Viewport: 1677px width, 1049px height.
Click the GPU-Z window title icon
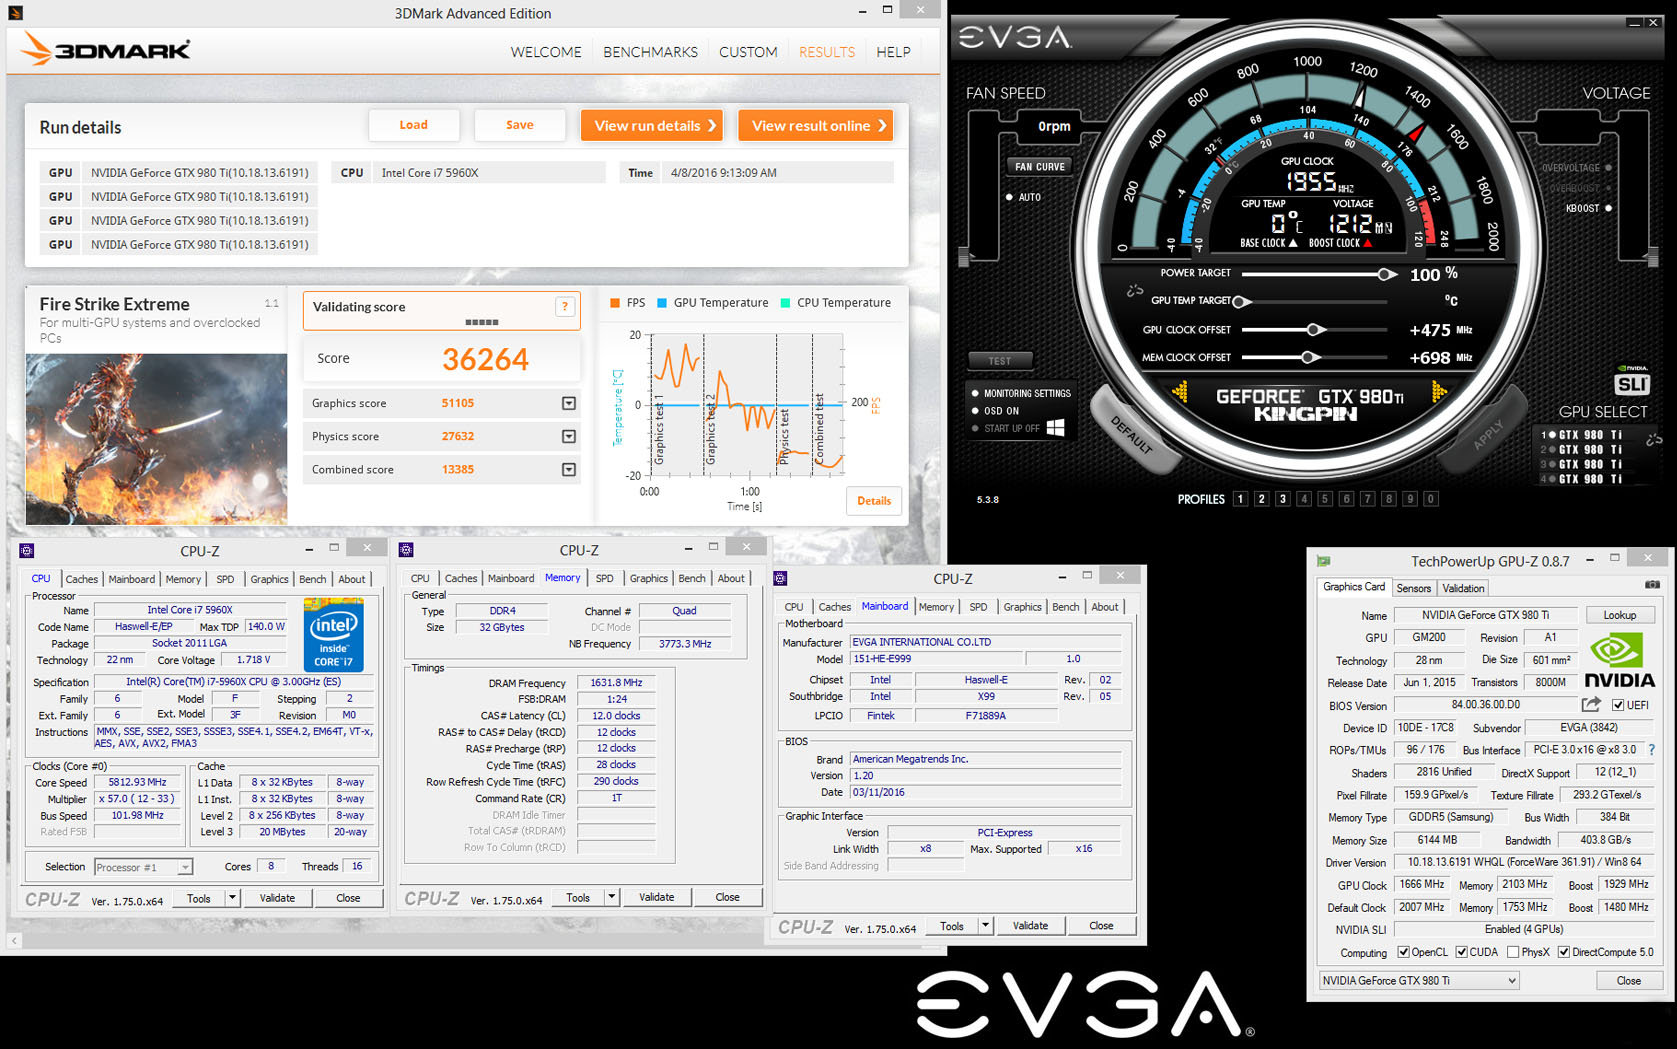pos(1324,561)
